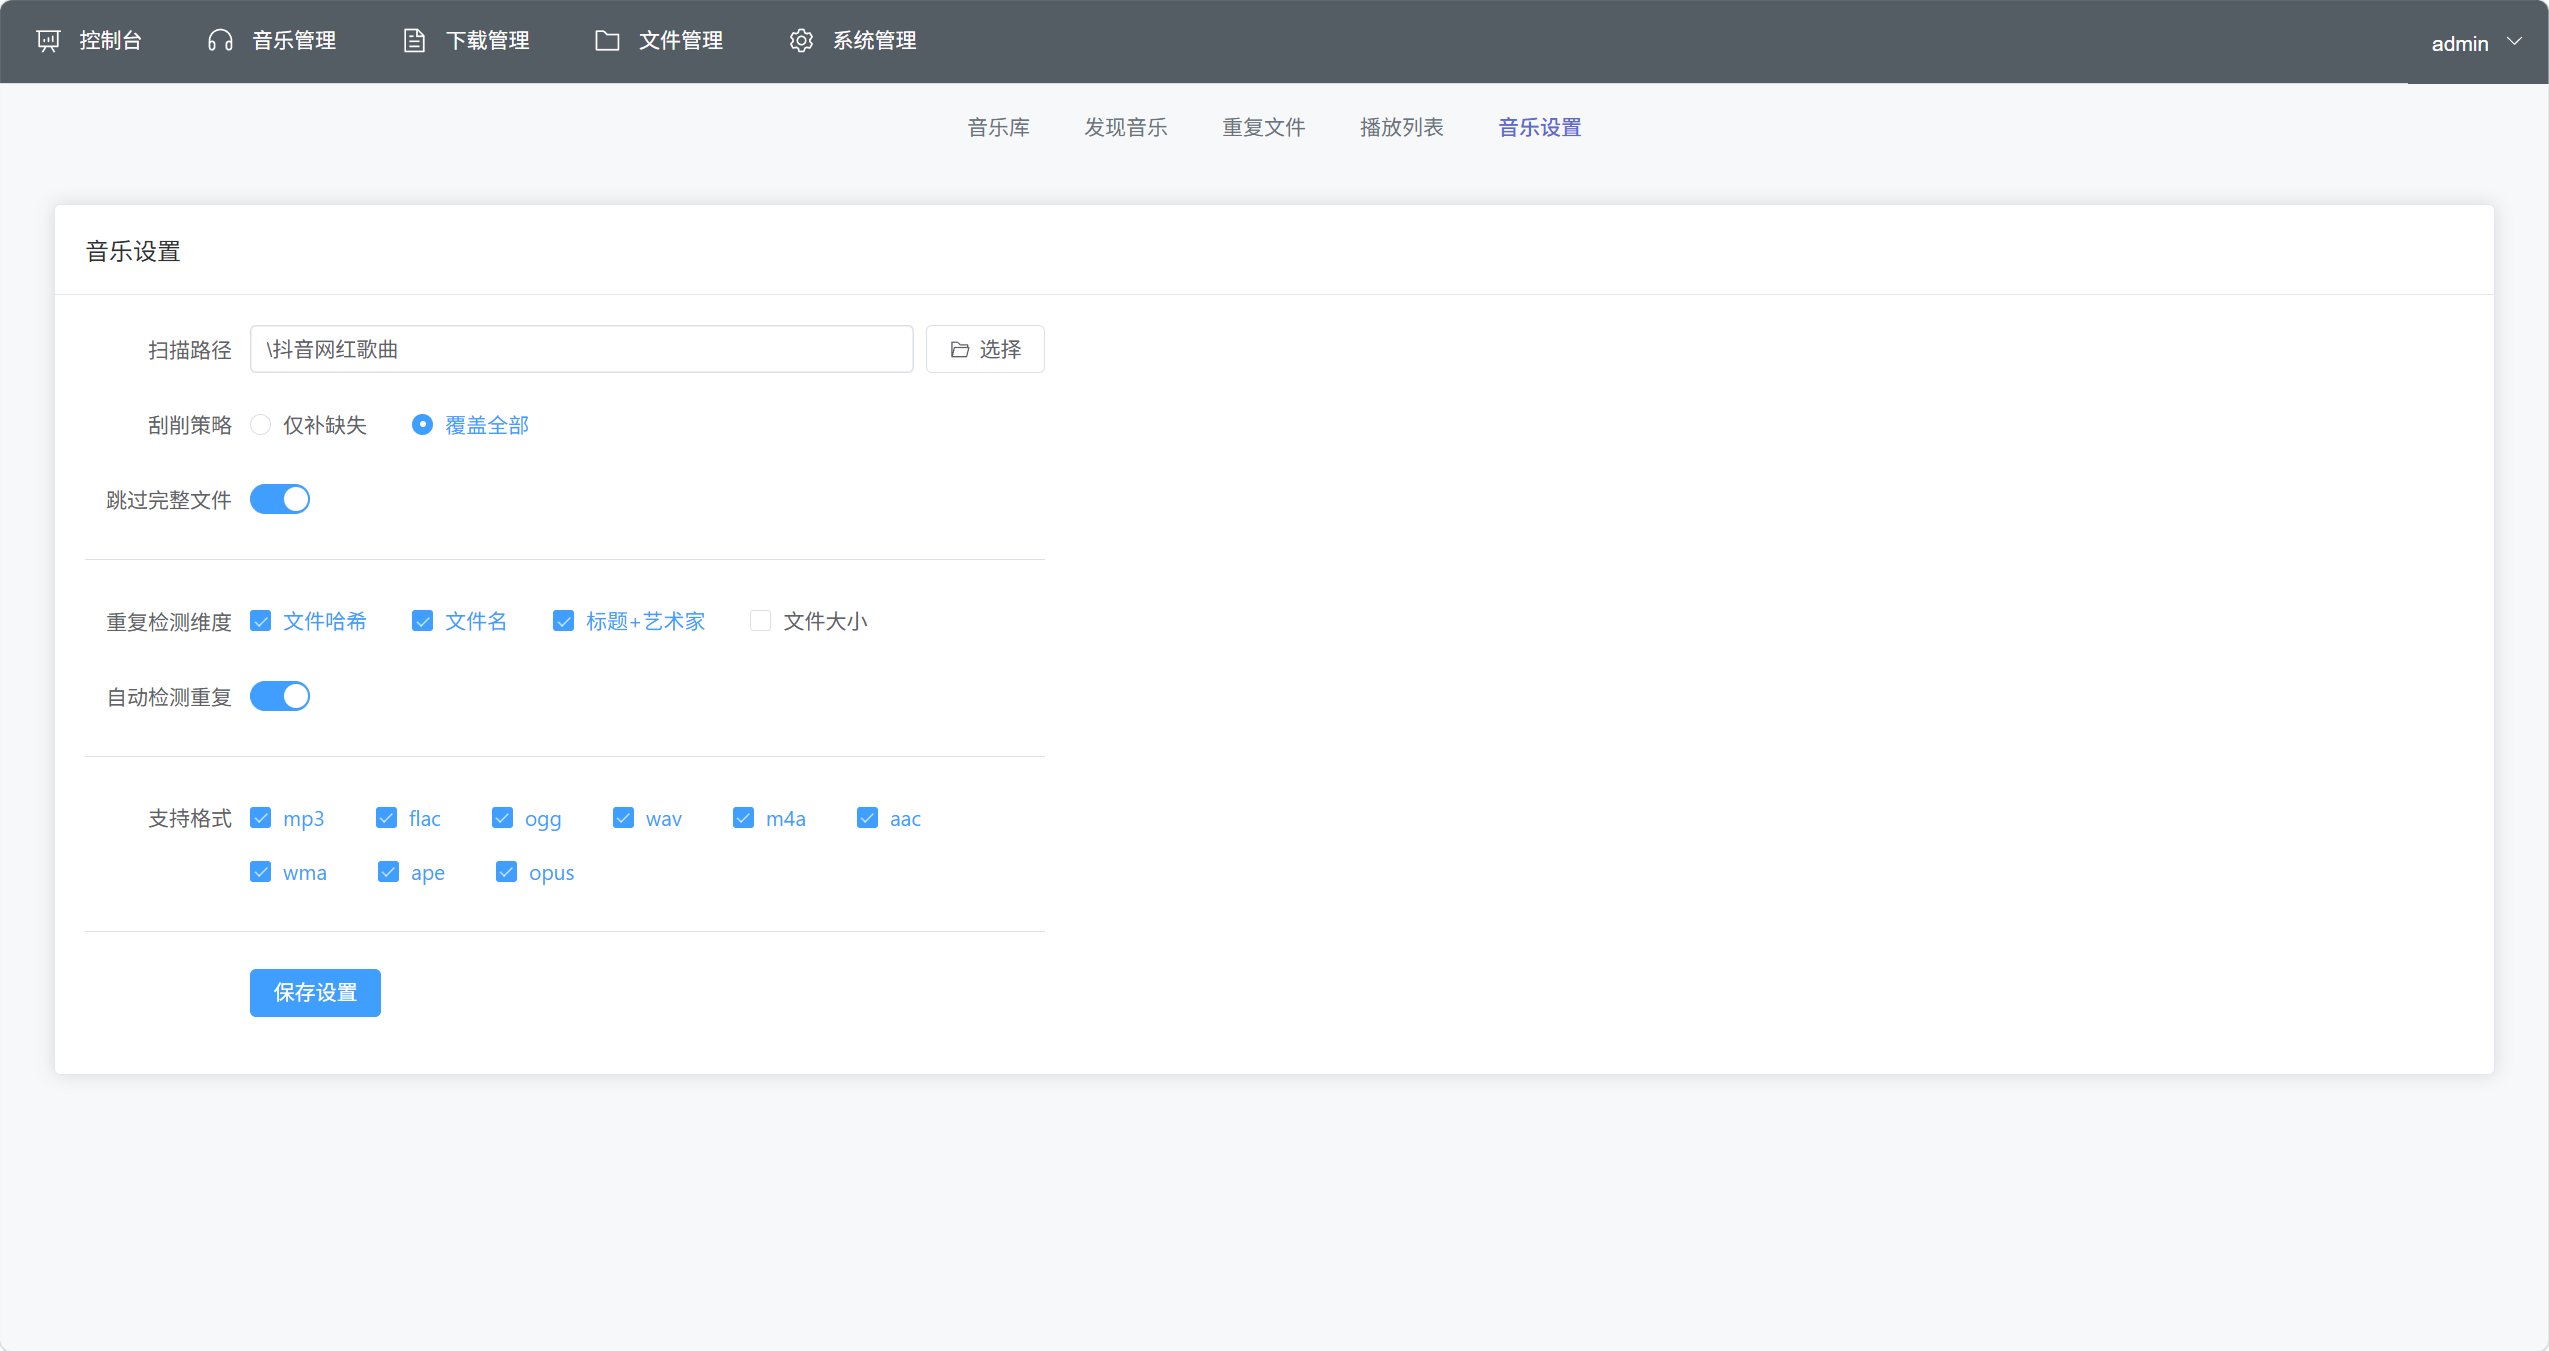Switch to the 播放列表 tab

[1402, 128]
